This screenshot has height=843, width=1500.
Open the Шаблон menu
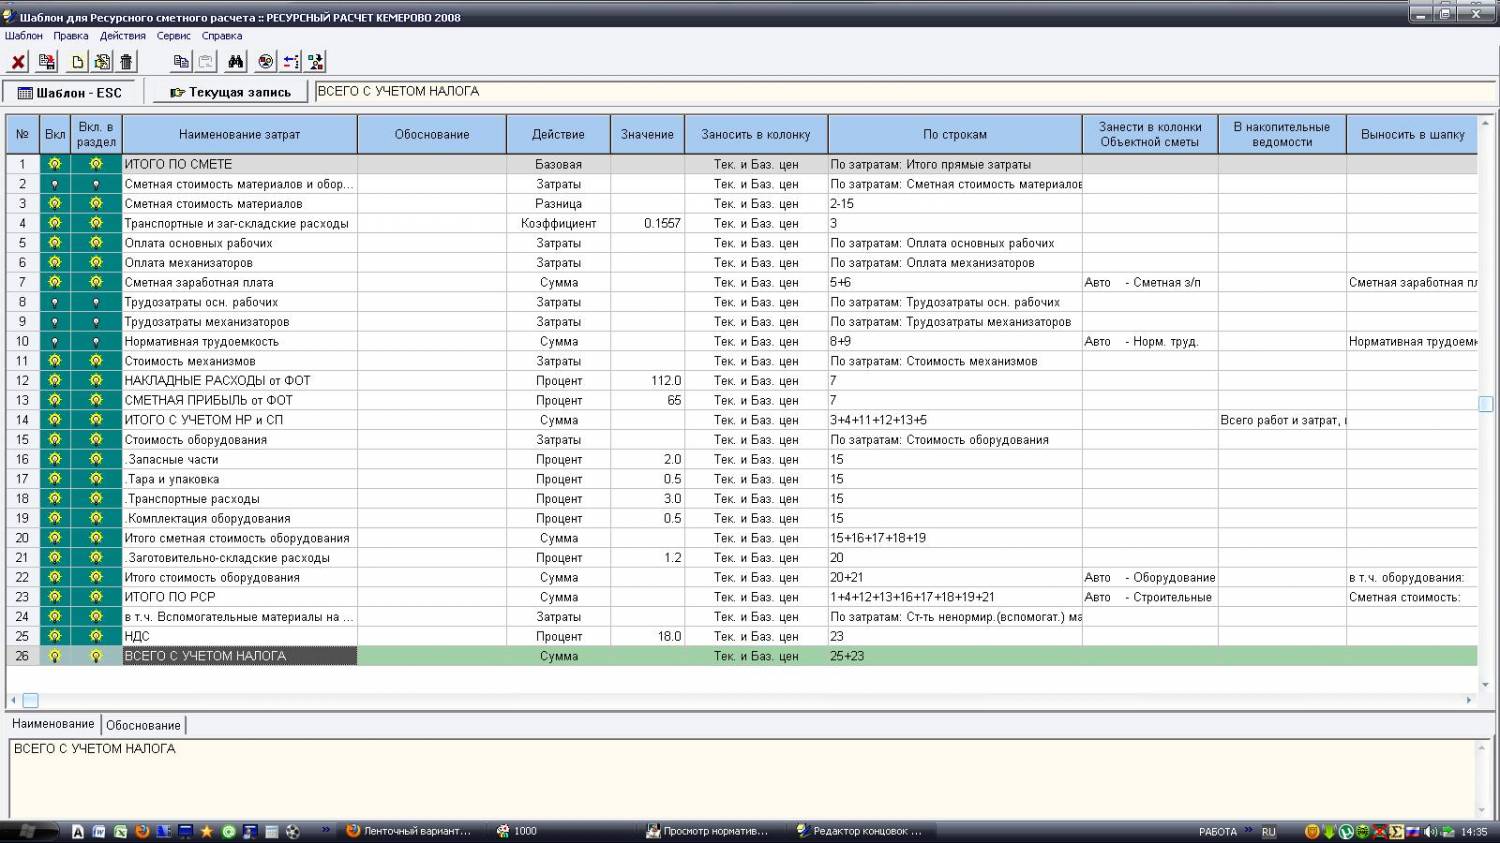[24, 36]
